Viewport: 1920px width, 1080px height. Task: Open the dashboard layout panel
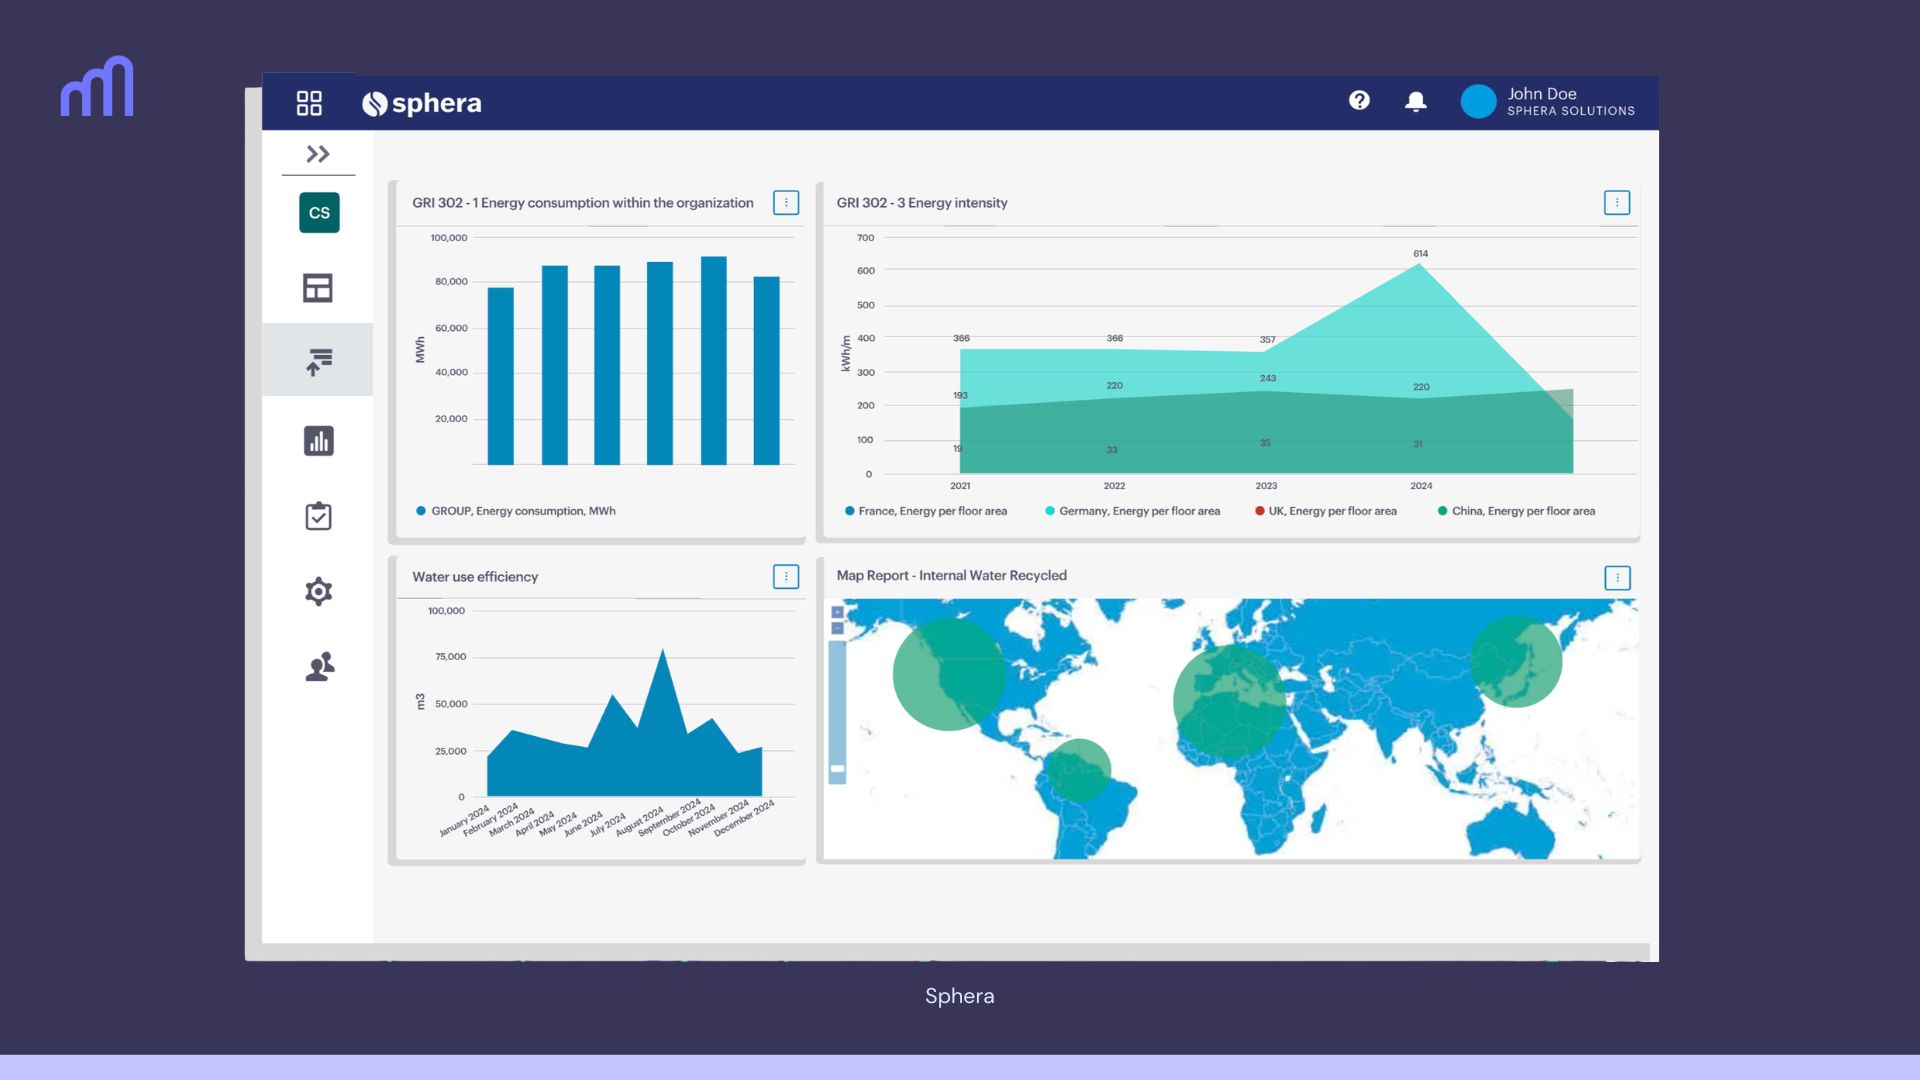[318, 287]
